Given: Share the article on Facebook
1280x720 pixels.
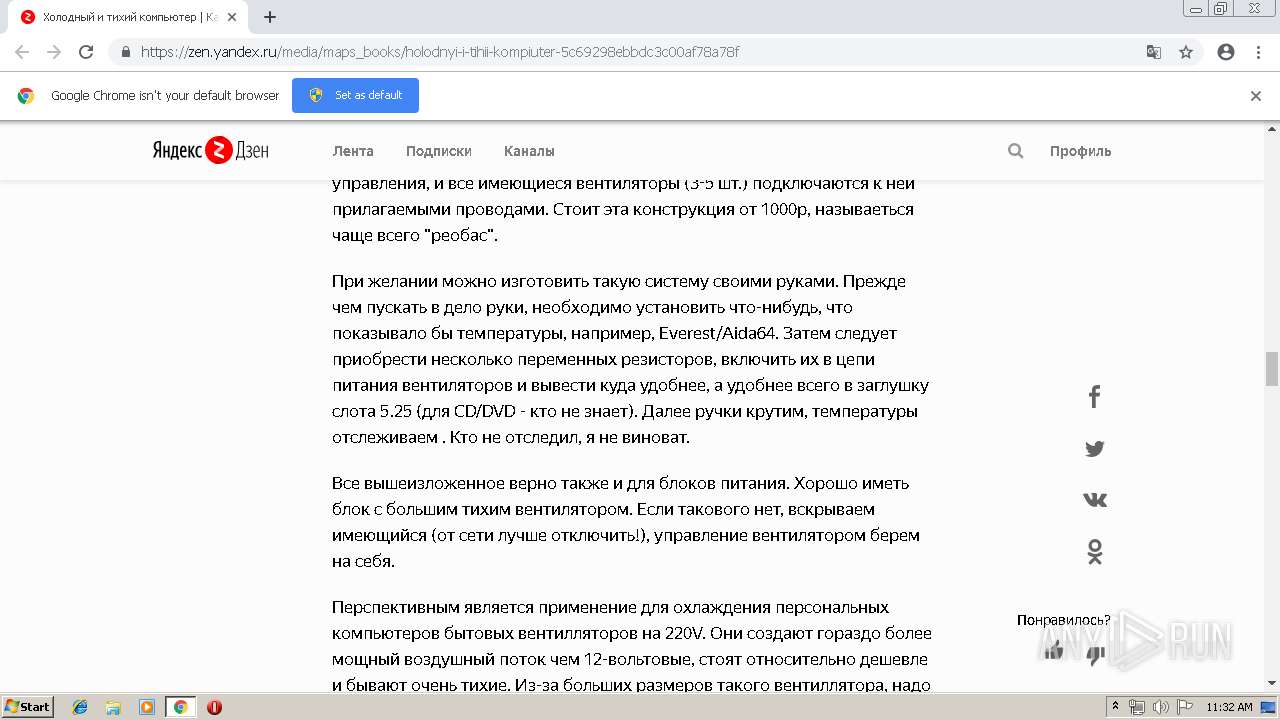Looking at the screenshot, I should [x=1095, y=397].
